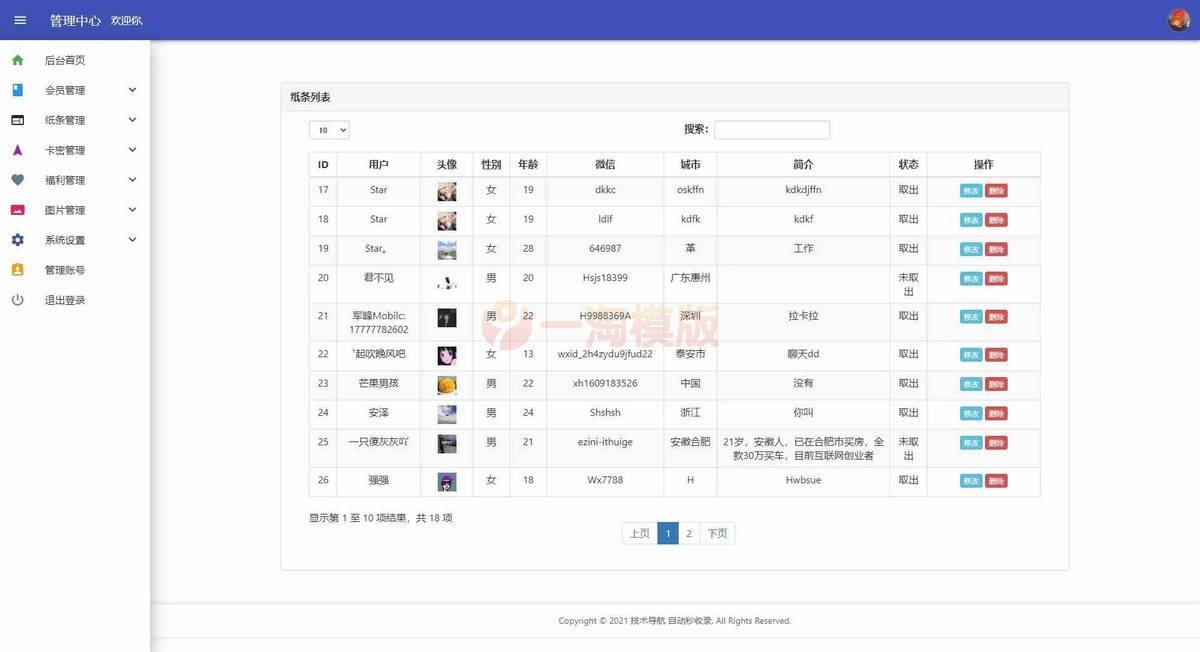1200x652 pixels.
Task: Click the hamburger menu icon top left
Action: coord(20,19)
